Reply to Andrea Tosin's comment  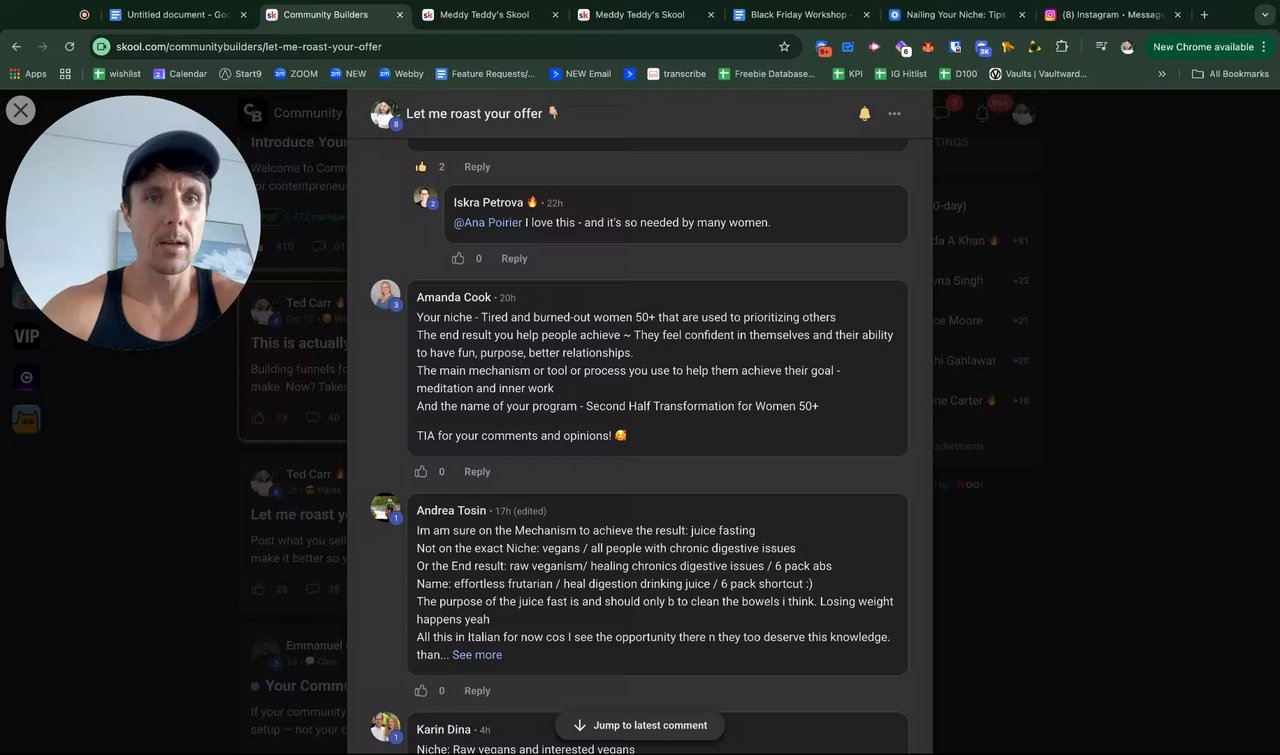pos(477,690)
